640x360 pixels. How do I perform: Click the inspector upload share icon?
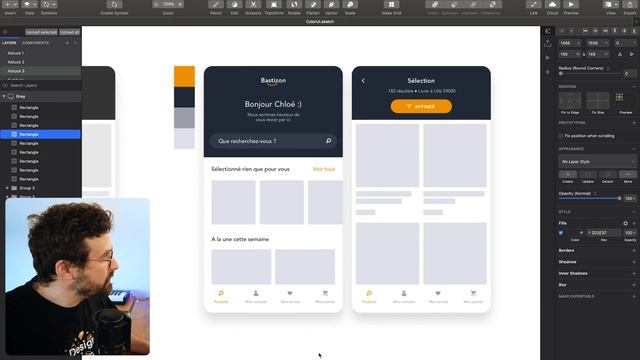(x=548, y=43)
